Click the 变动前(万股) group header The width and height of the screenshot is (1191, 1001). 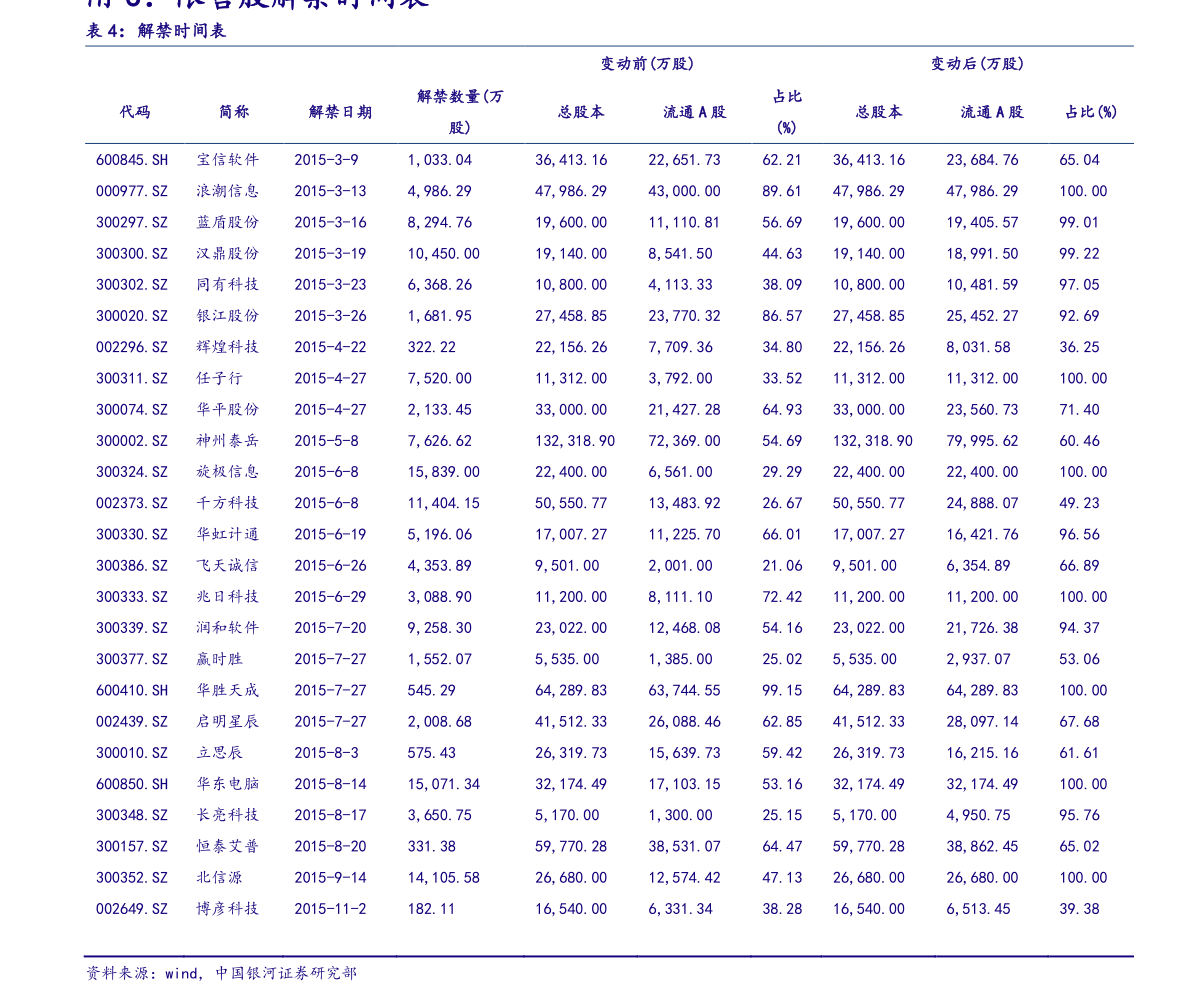[647, 64]
